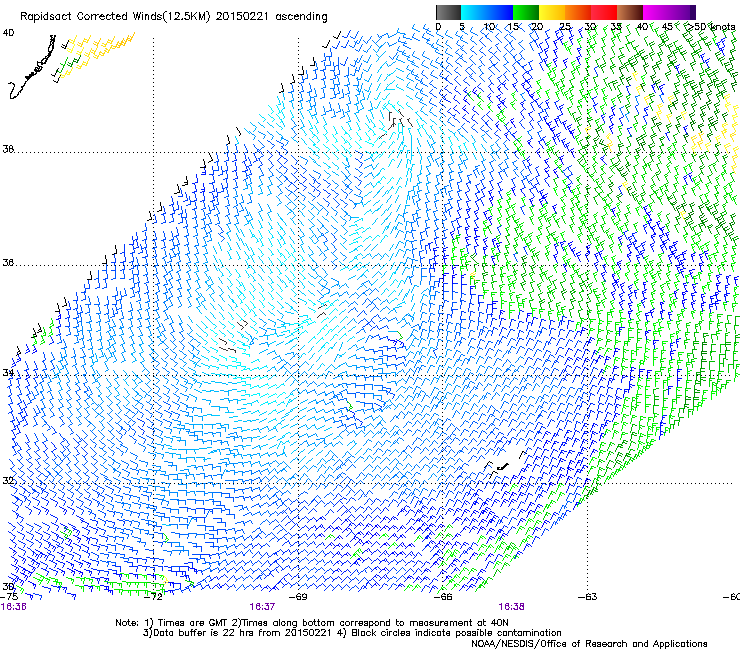740x650 pixels.
Task: Click longitude label -69 at bottom
Action: coord(298,597)
